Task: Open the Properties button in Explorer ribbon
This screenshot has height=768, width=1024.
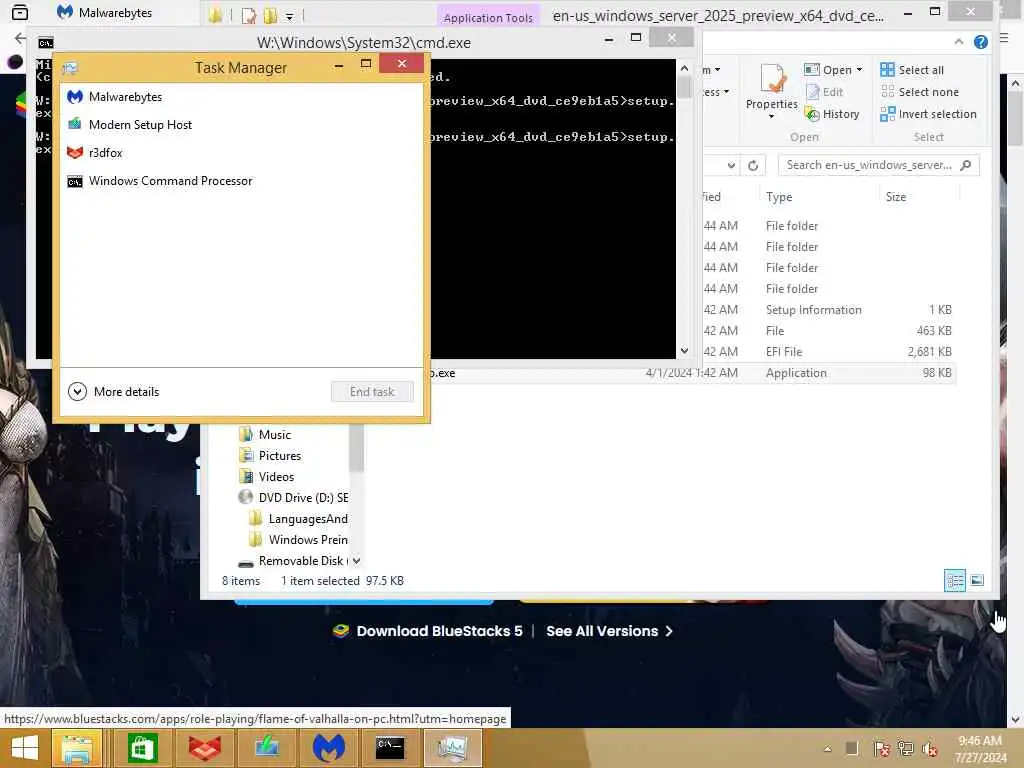Action: tap(772, 91)
